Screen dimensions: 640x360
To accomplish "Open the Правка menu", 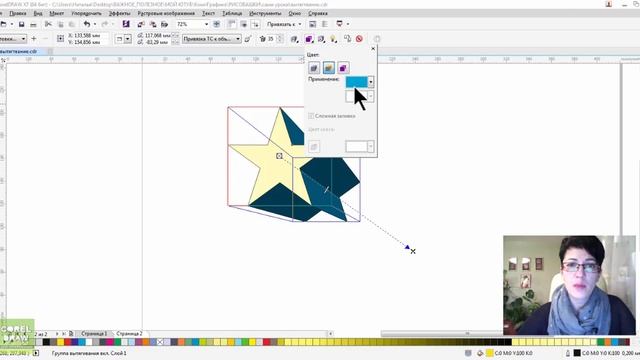I will coord(18,13).
